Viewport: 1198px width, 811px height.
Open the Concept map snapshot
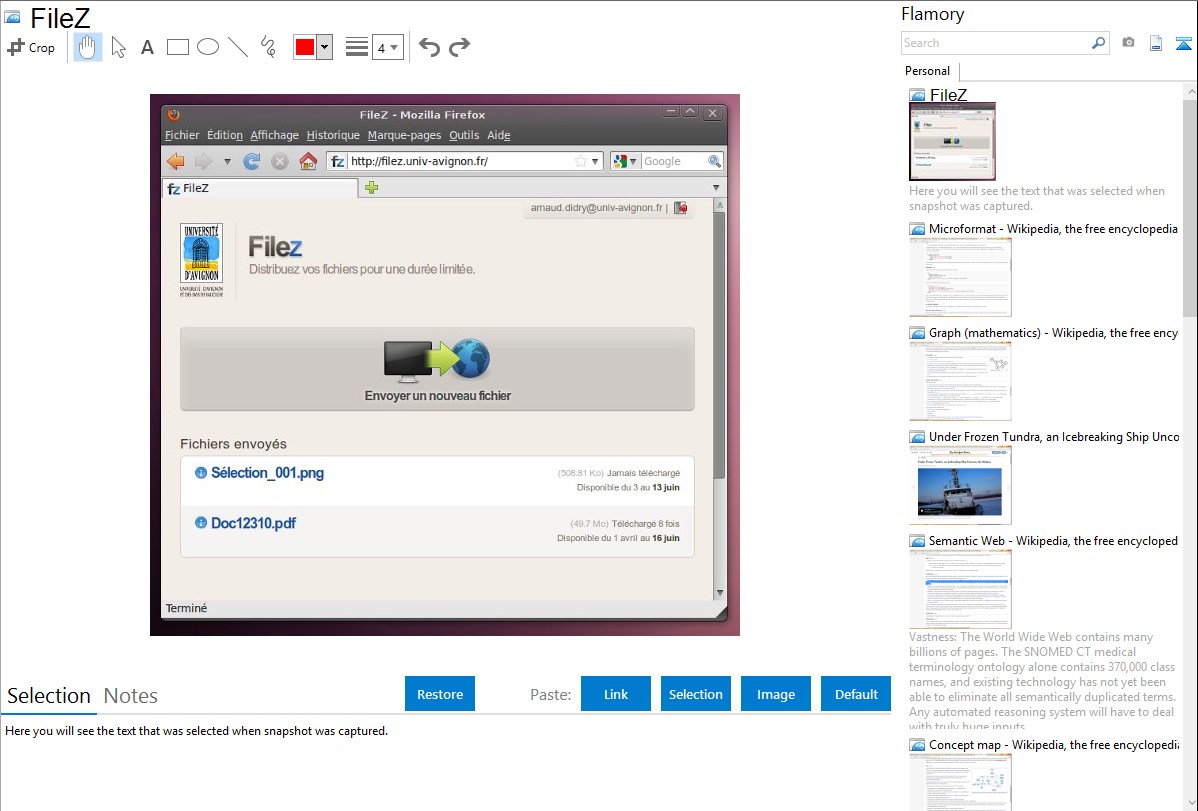pyautogui.click(x=960, y=782)
